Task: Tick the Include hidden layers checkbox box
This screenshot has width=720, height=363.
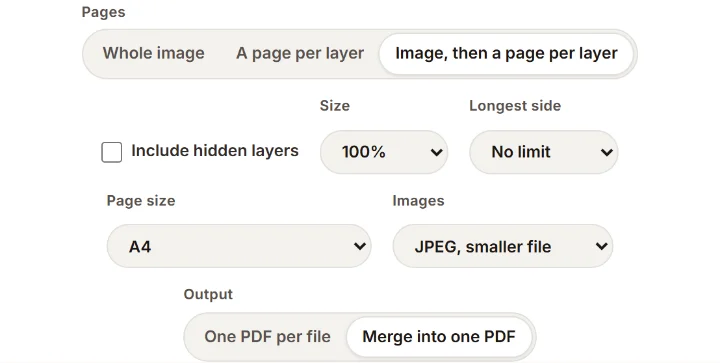Action: point(112,152)
